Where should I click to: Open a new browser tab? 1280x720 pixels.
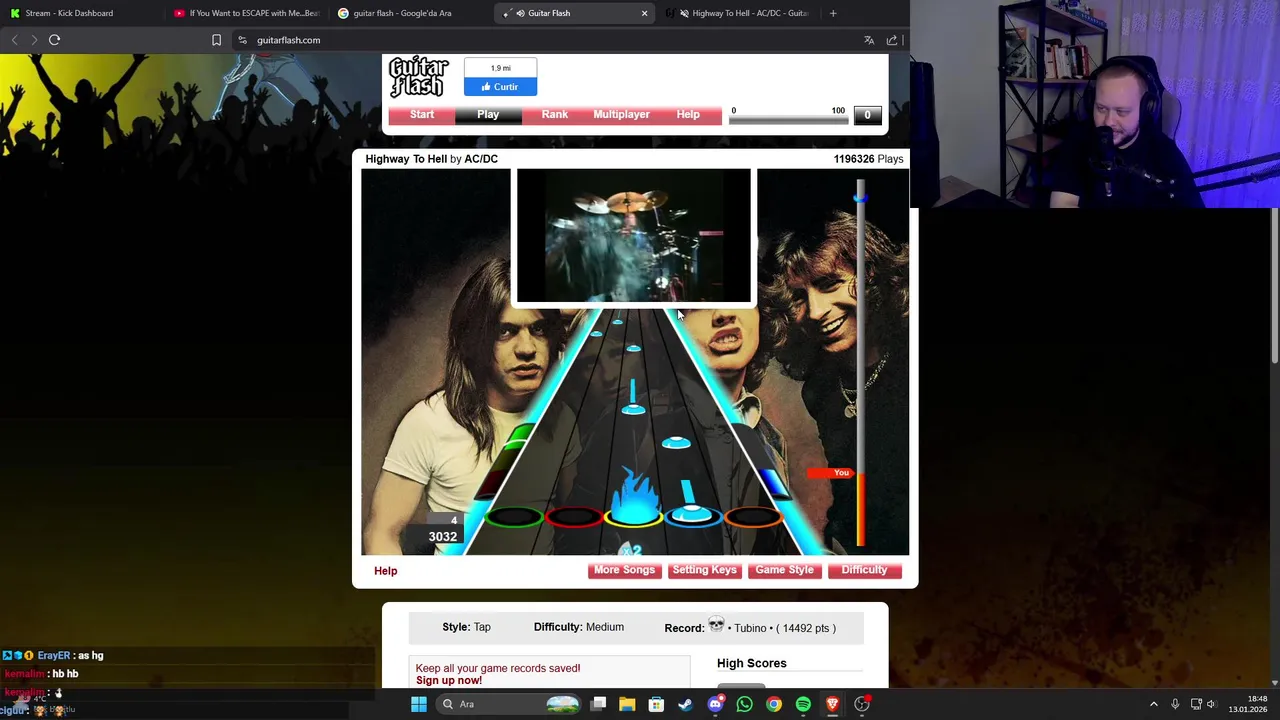point(833,13)
